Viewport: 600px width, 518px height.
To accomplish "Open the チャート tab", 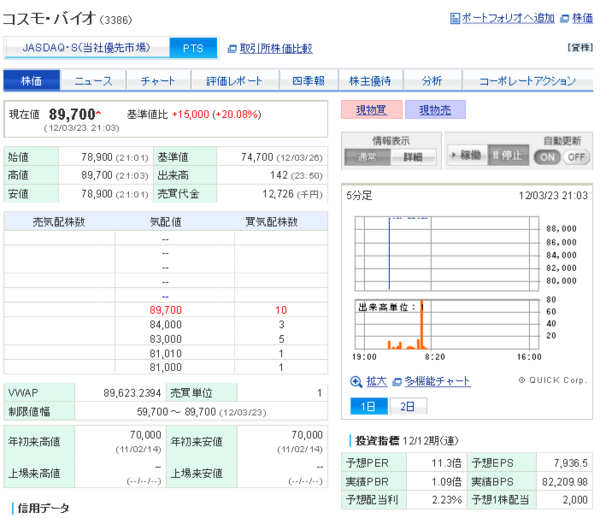I will tap(158, 81).
